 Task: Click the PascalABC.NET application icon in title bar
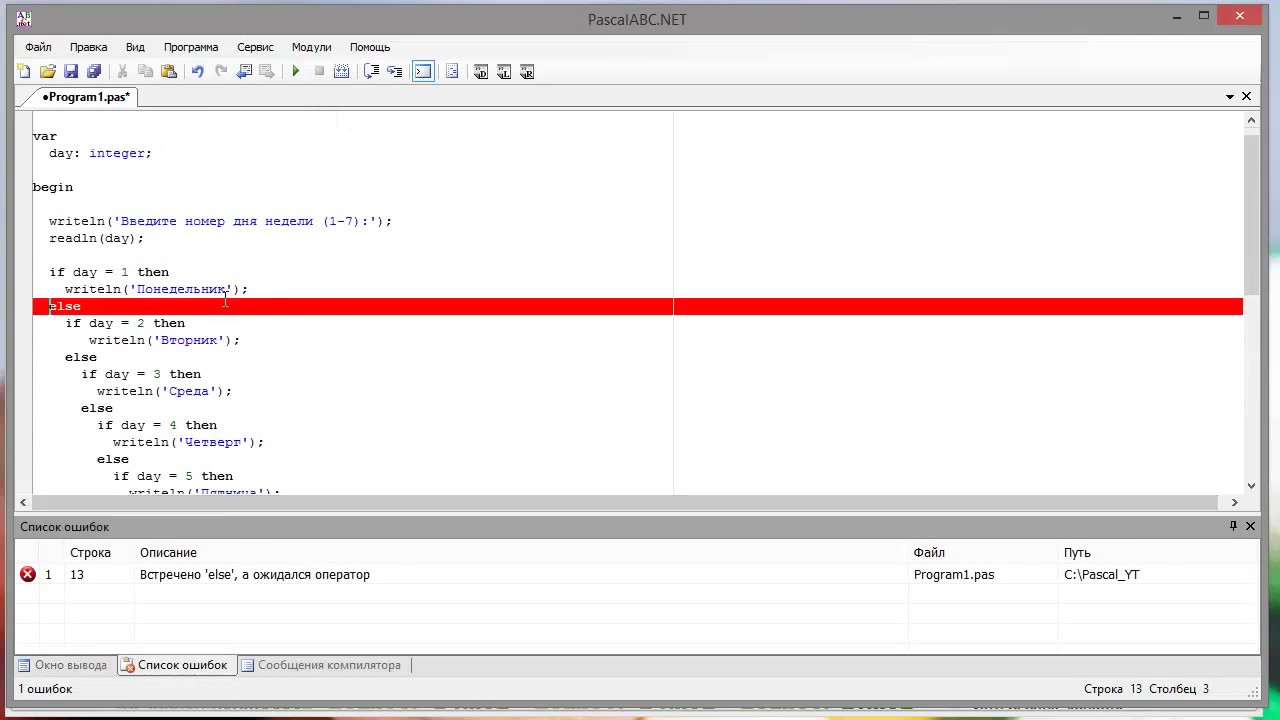coord(24,18)
